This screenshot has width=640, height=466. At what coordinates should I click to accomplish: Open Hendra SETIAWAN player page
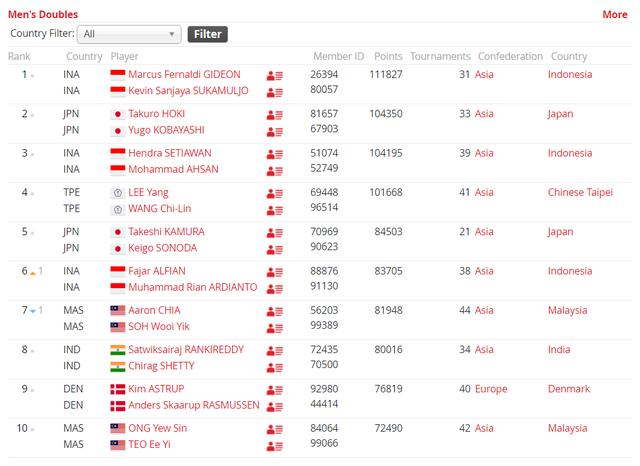(x=170, y=153)
